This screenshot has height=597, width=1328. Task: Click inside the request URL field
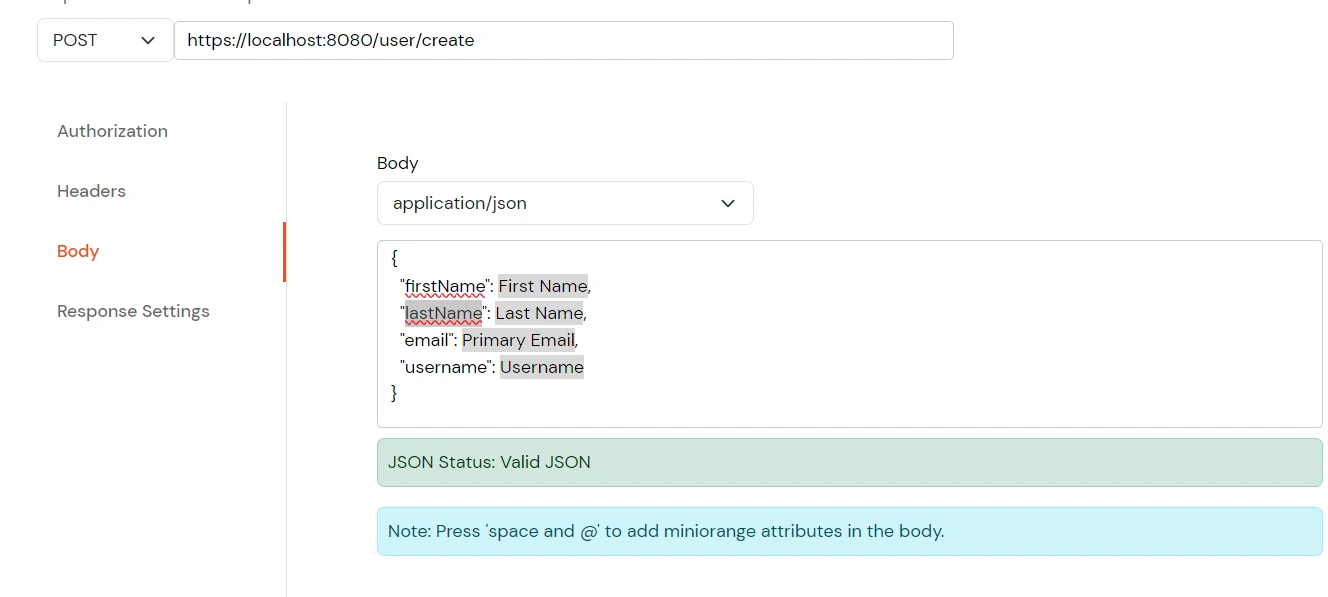[564, 40]
